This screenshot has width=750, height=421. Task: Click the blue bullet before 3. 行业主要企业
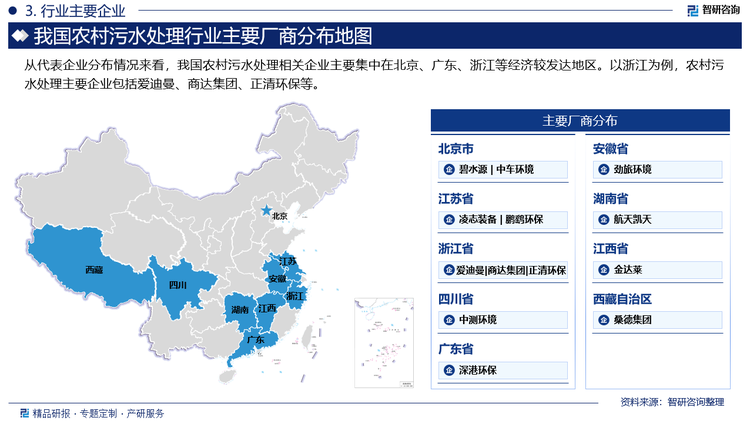coord(12,10)
